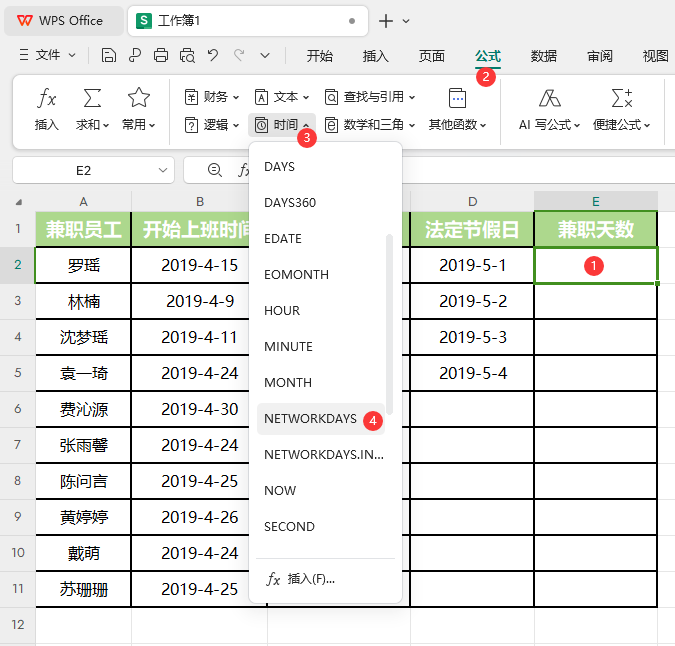Add a new tab with the plus button
Screen dimensions: 675x646
pos(386,21)
